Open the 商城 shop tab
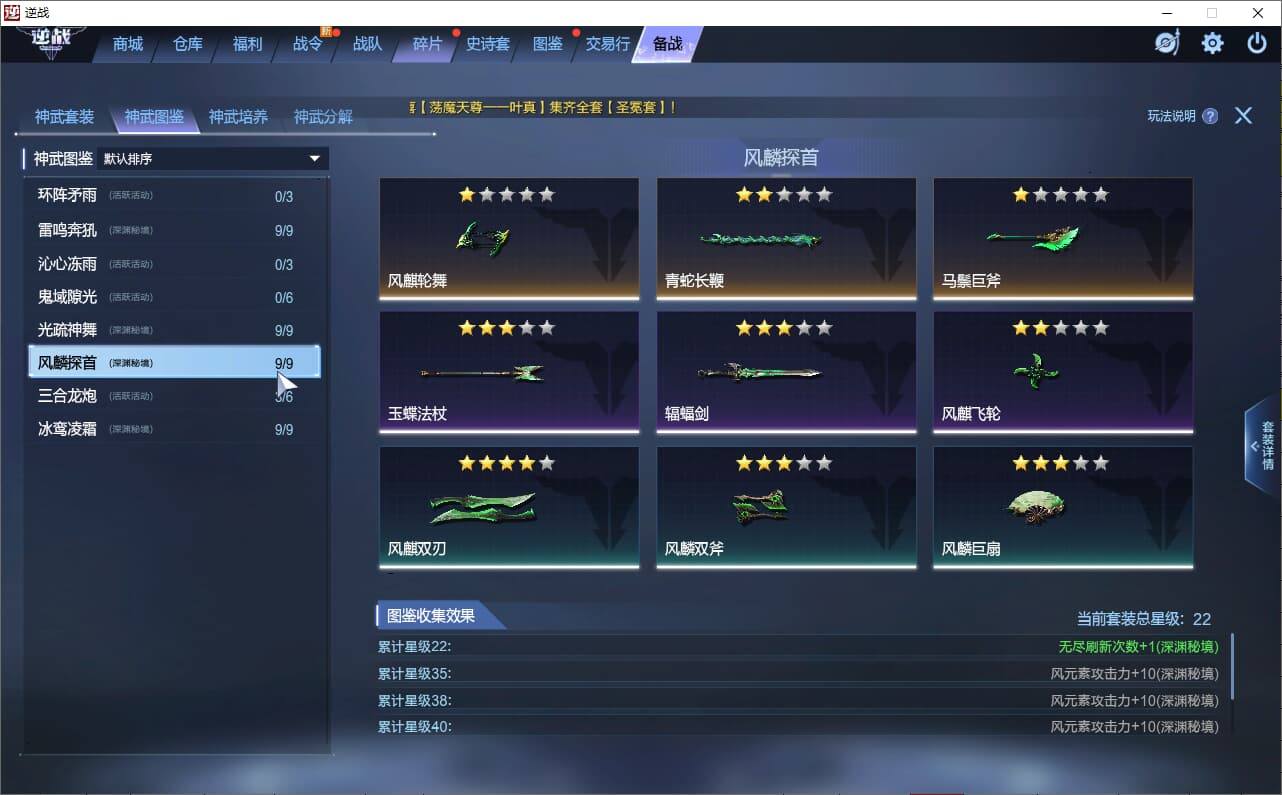The width and height of the screenshot is (1282, 795). coord(128,44)
